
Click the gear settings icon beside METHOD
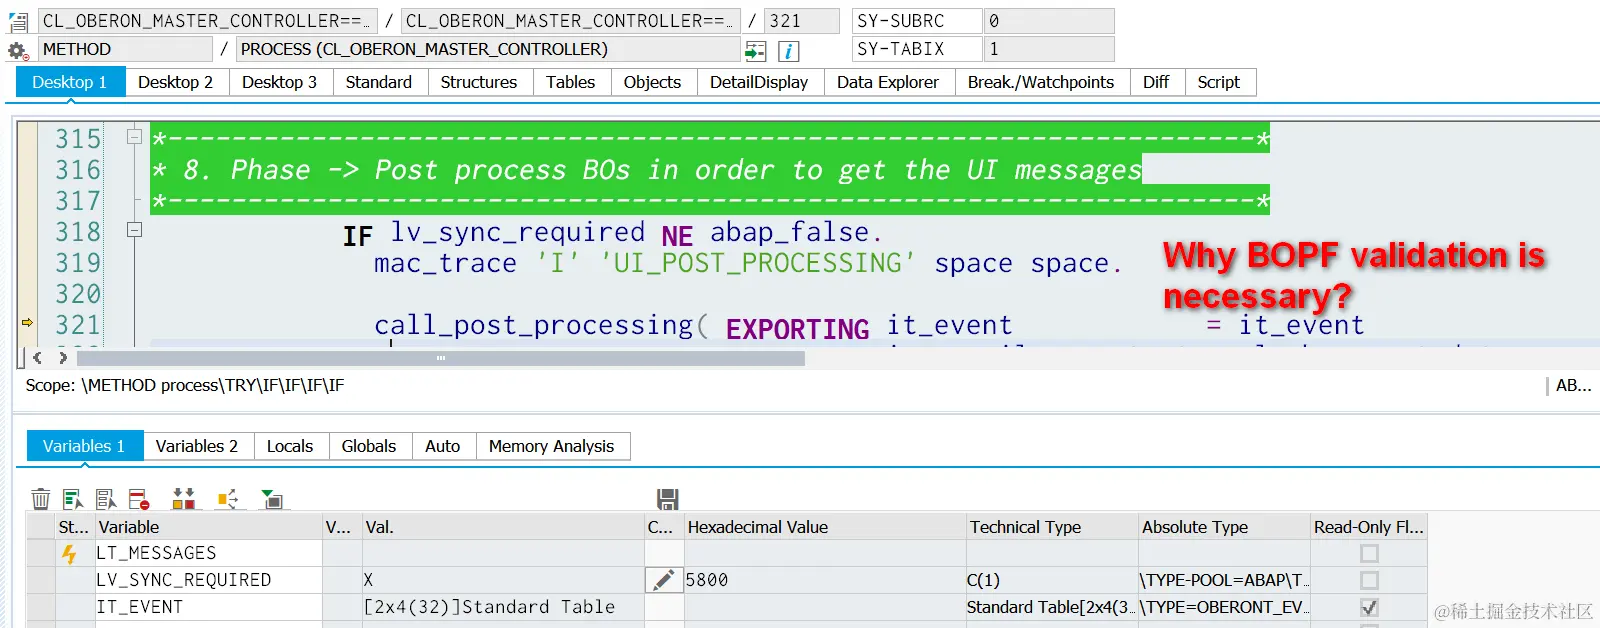pyautogui.click(x=18, y=50)
